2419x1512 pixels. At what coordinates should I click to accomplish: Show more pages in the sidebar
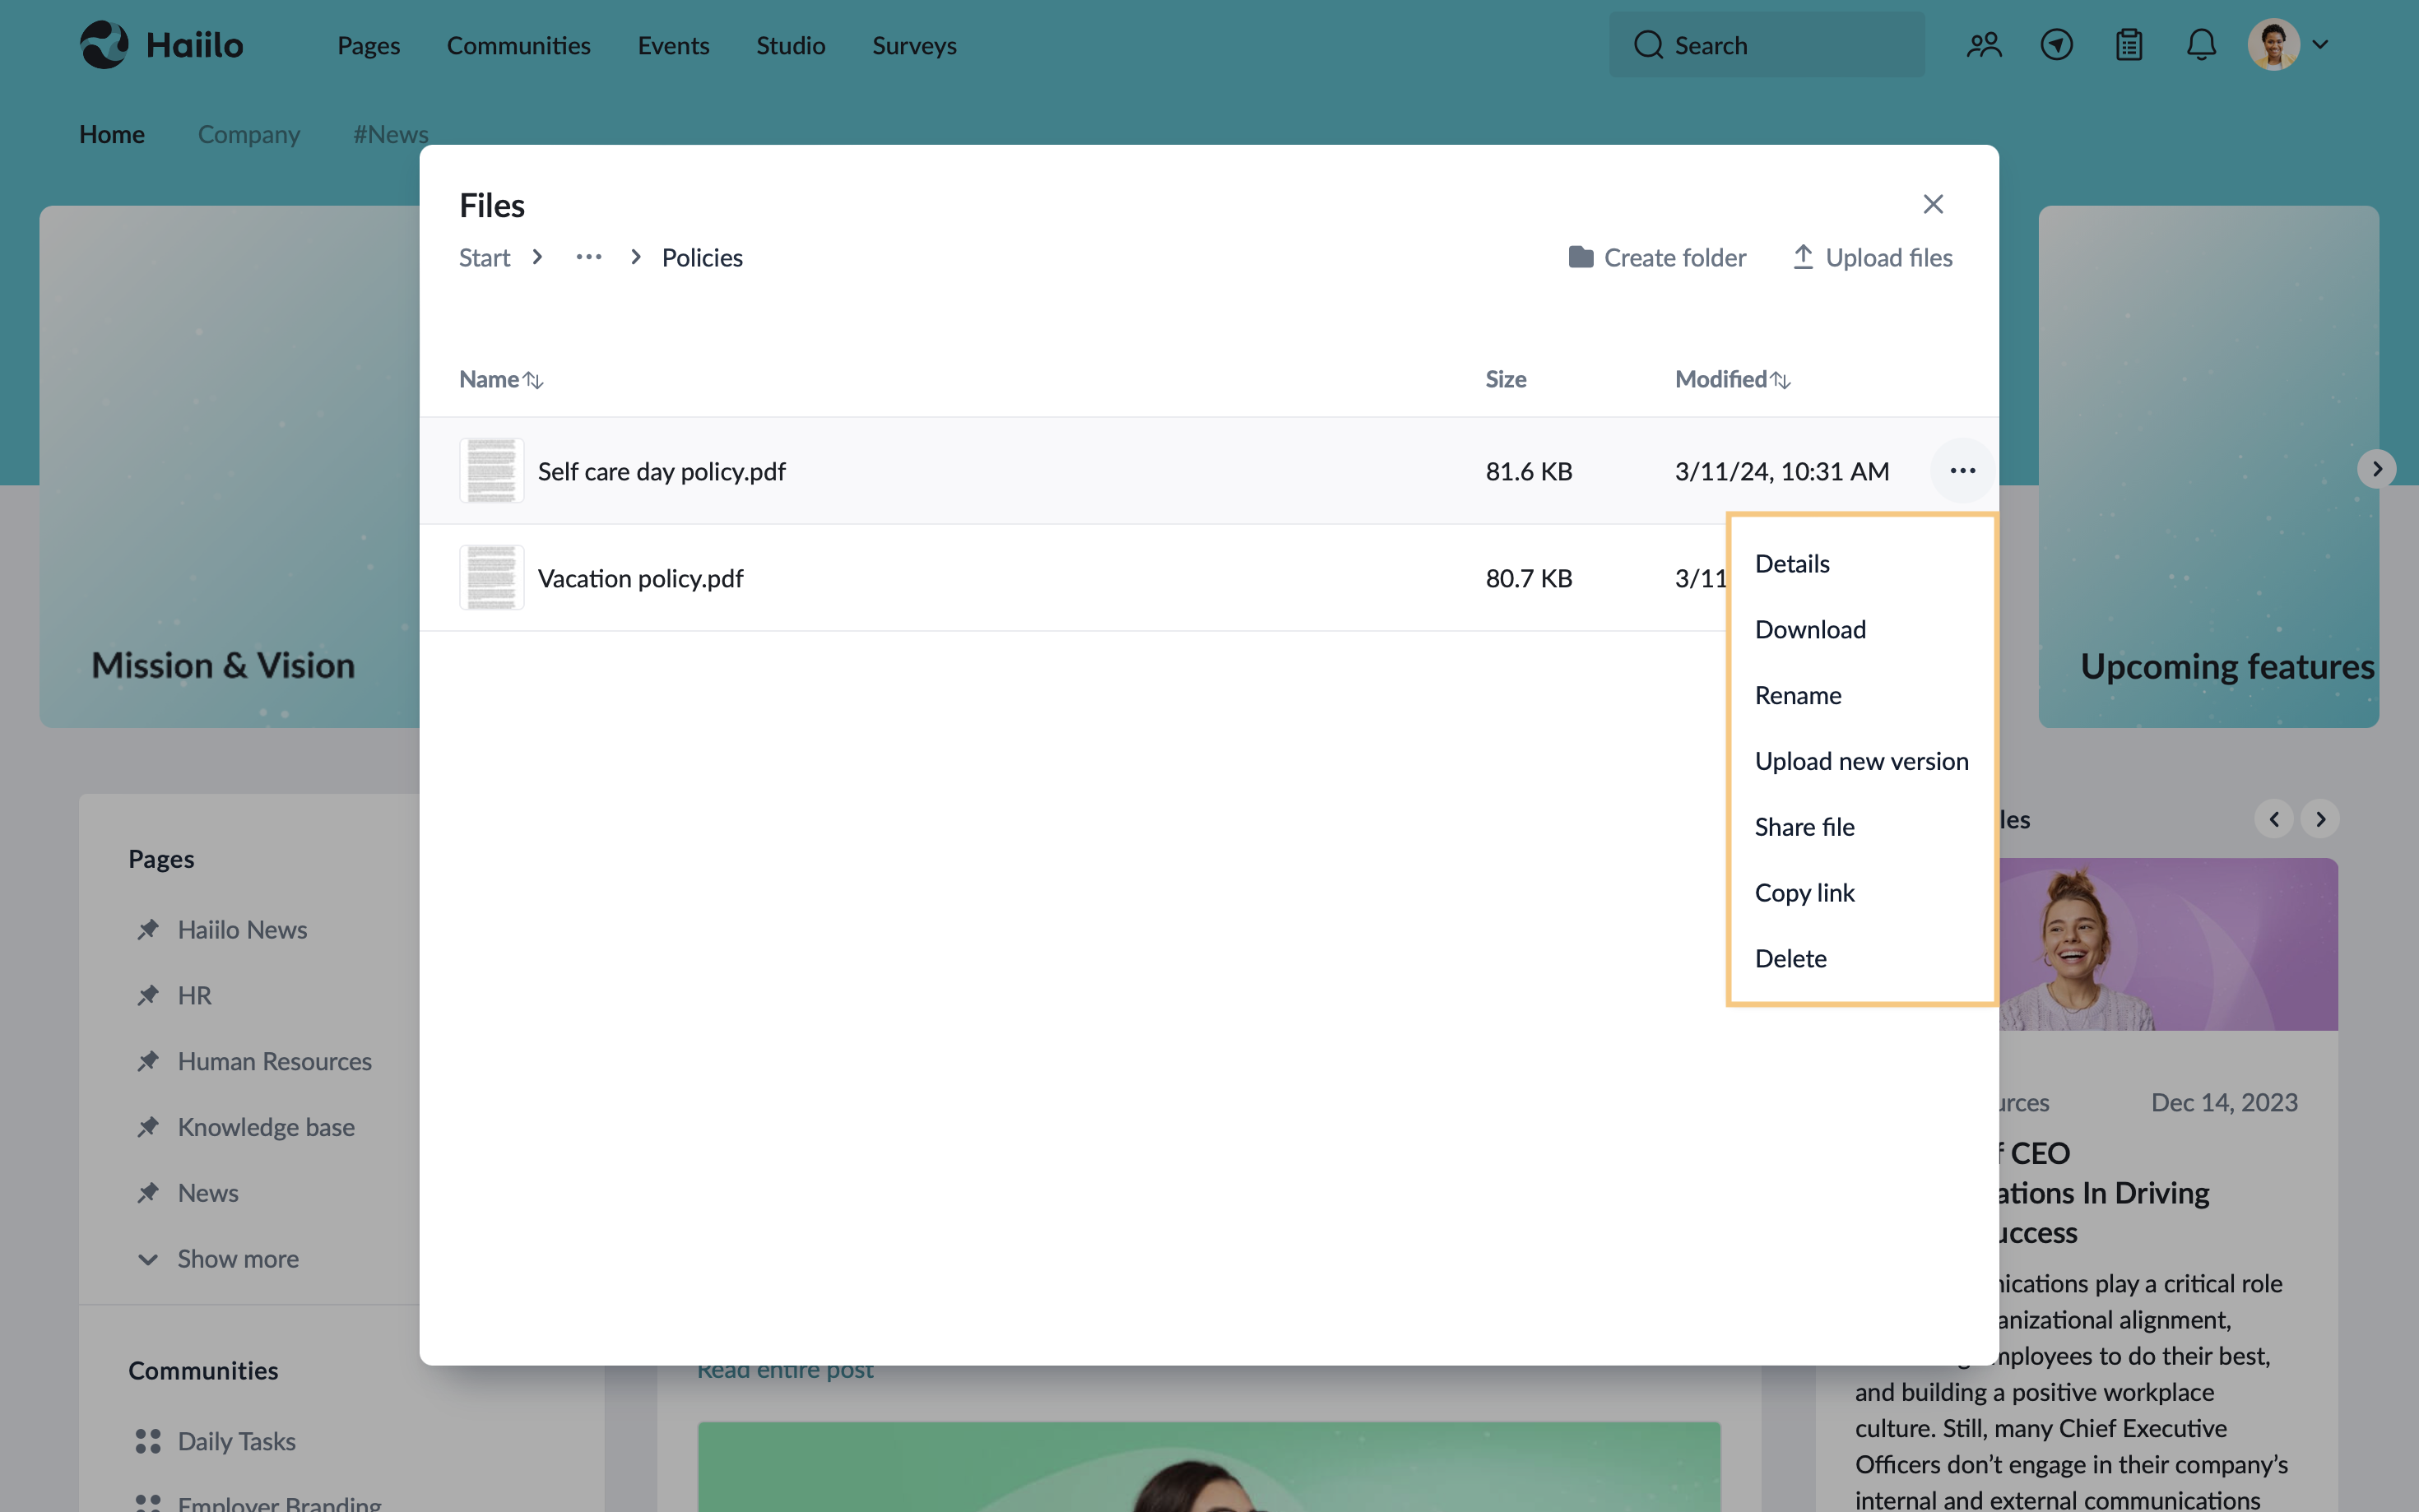click(237, 1259)
